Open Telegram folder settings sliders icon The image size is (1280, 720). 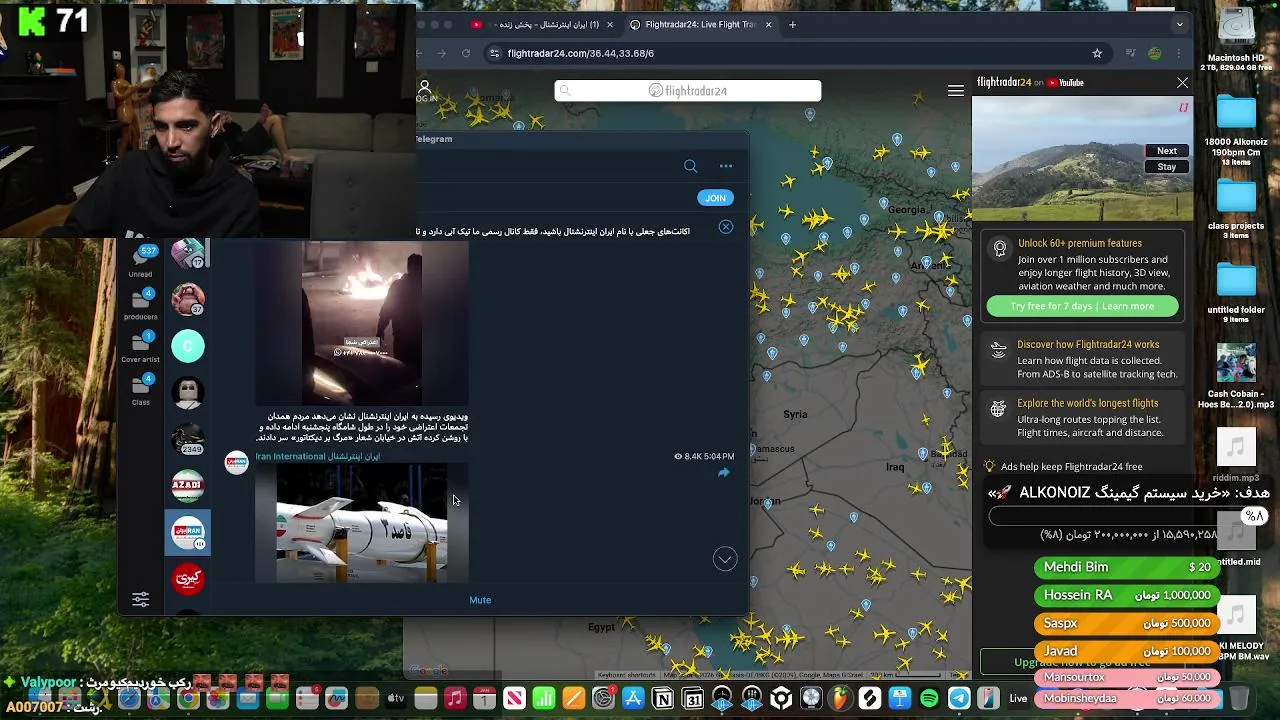pos(141,599)
